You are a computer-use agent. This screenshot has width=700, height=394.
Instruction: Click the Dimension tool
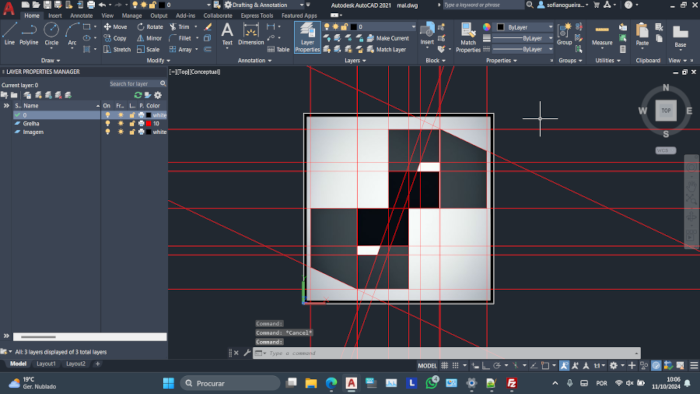251,34
